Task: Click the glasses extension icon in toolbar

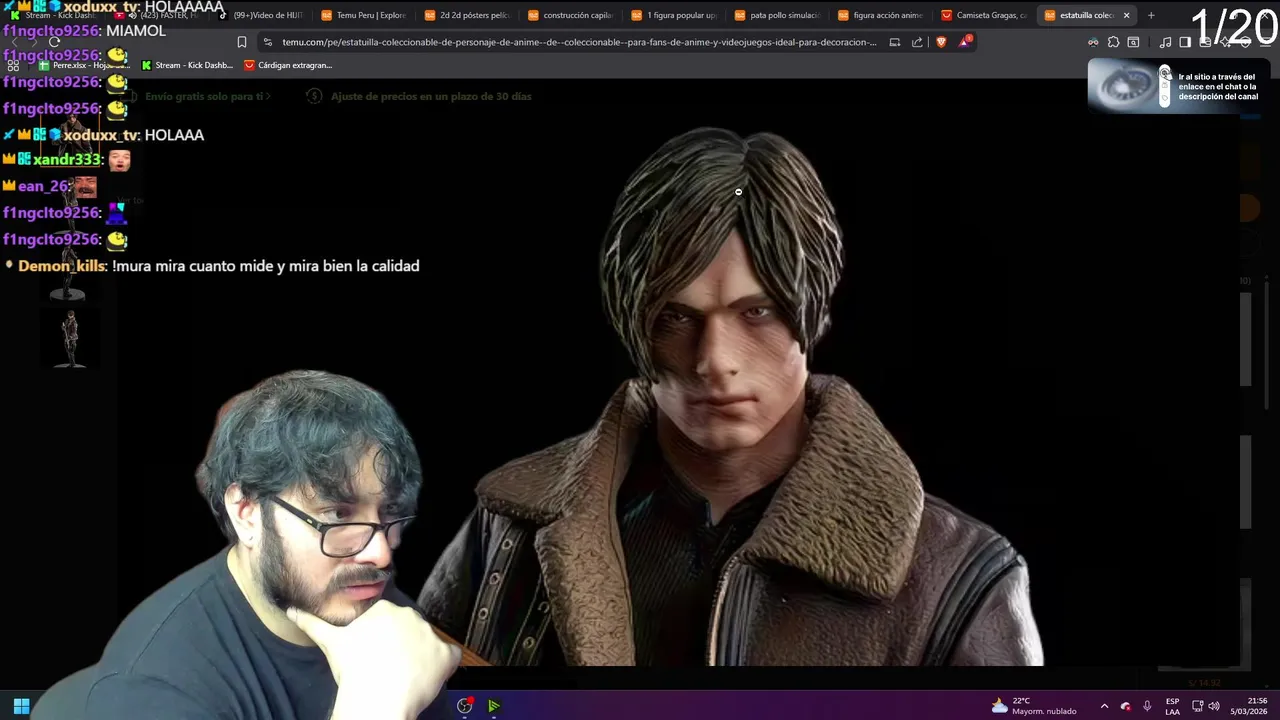Action: (x=1093, y=42)
